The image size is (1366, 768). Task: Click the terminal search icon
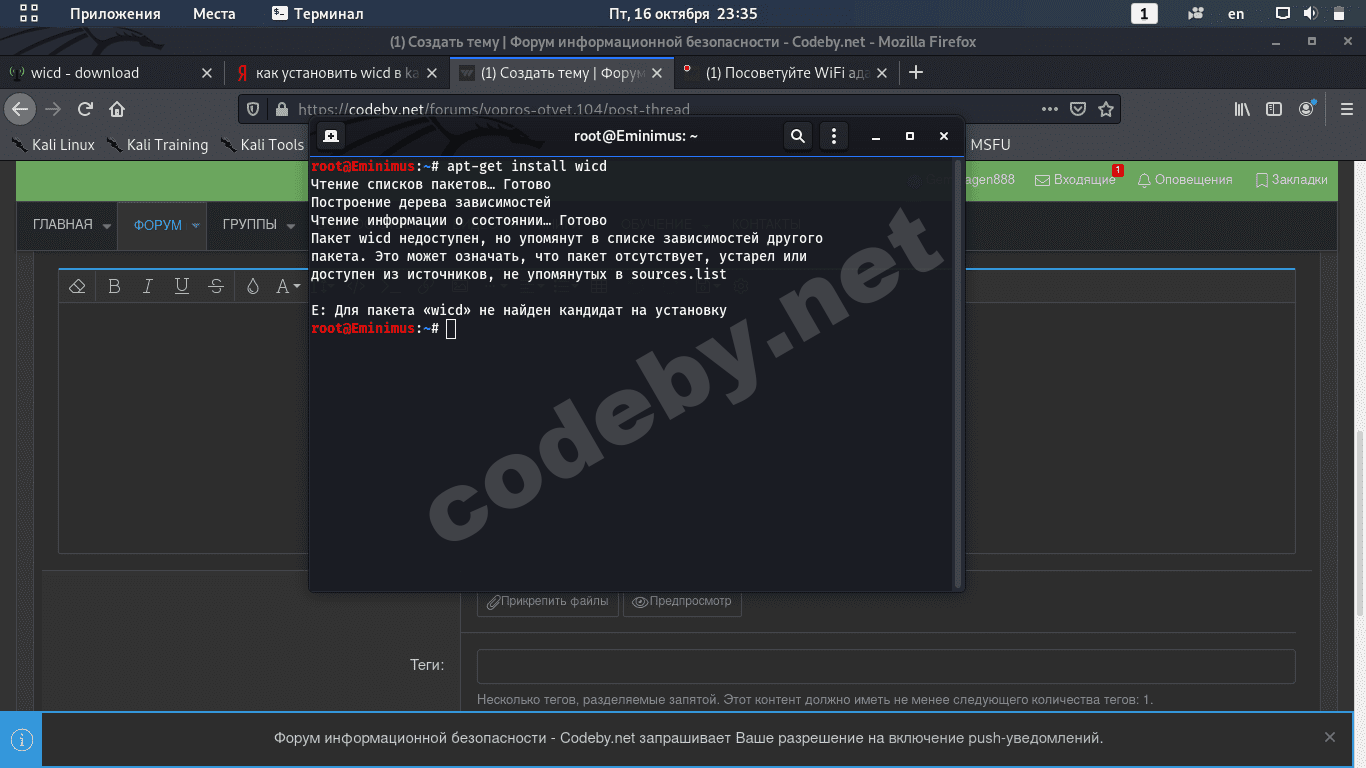797,136
